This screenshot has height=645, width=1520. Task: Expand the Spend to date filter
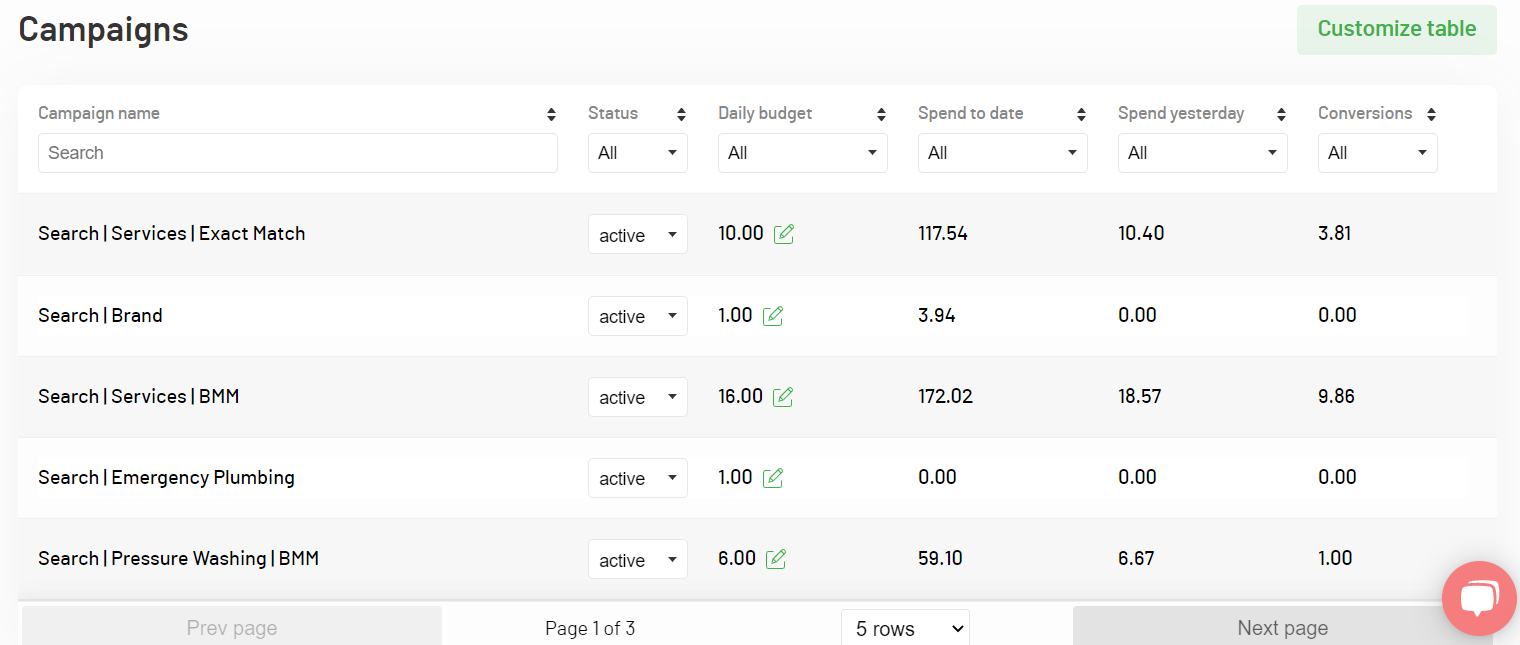point(1002,152)
